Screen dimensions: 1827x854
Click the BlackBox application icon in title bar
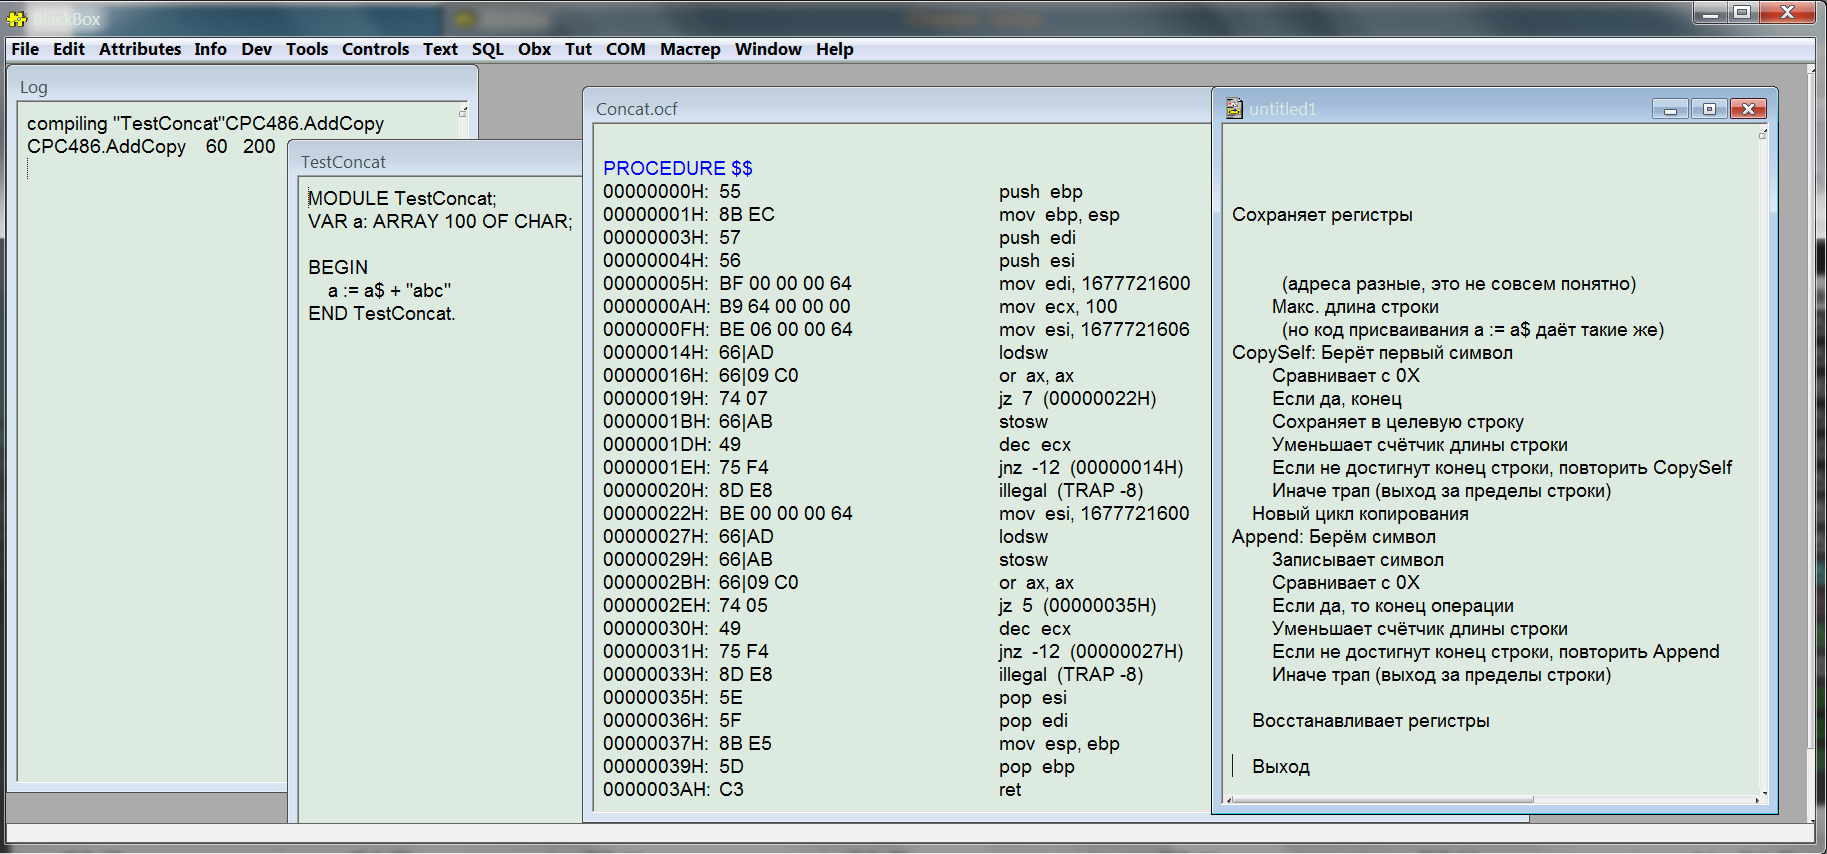(x=16, y=19)
